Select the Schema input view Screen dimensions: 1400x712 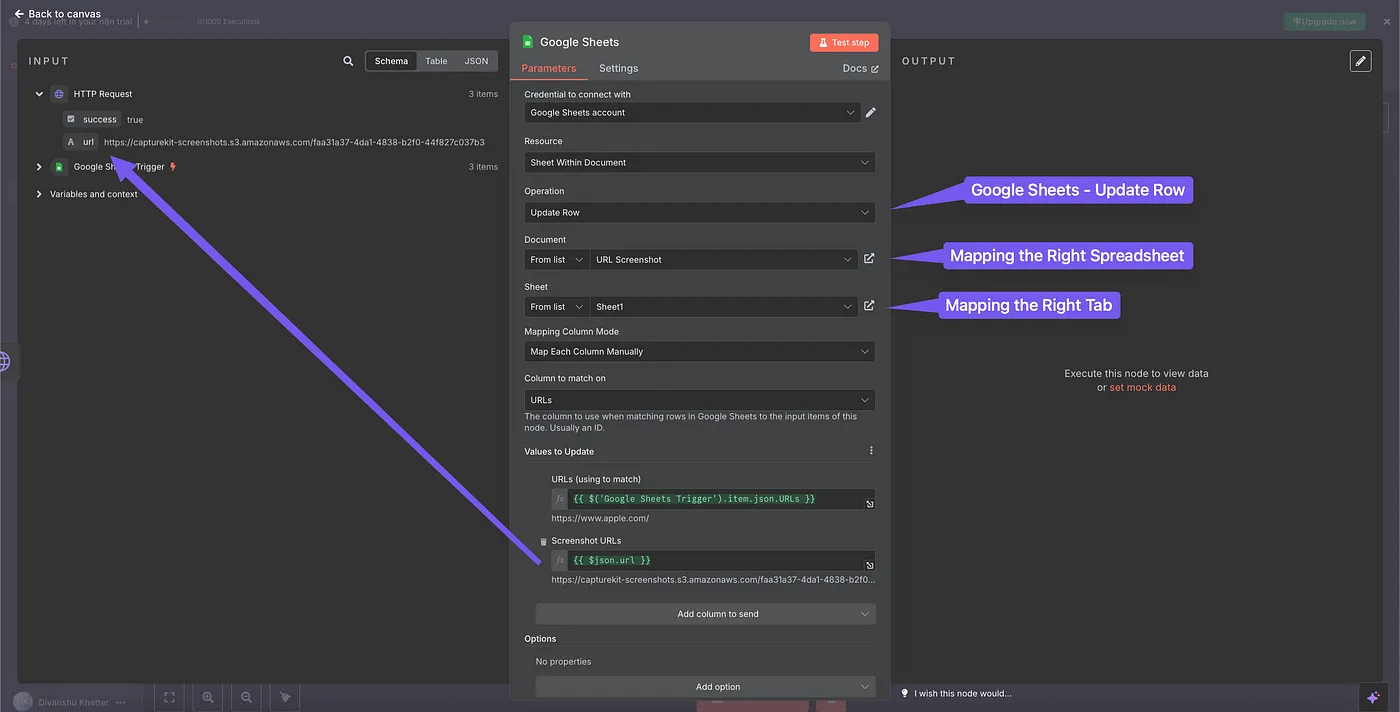point(391,61)
